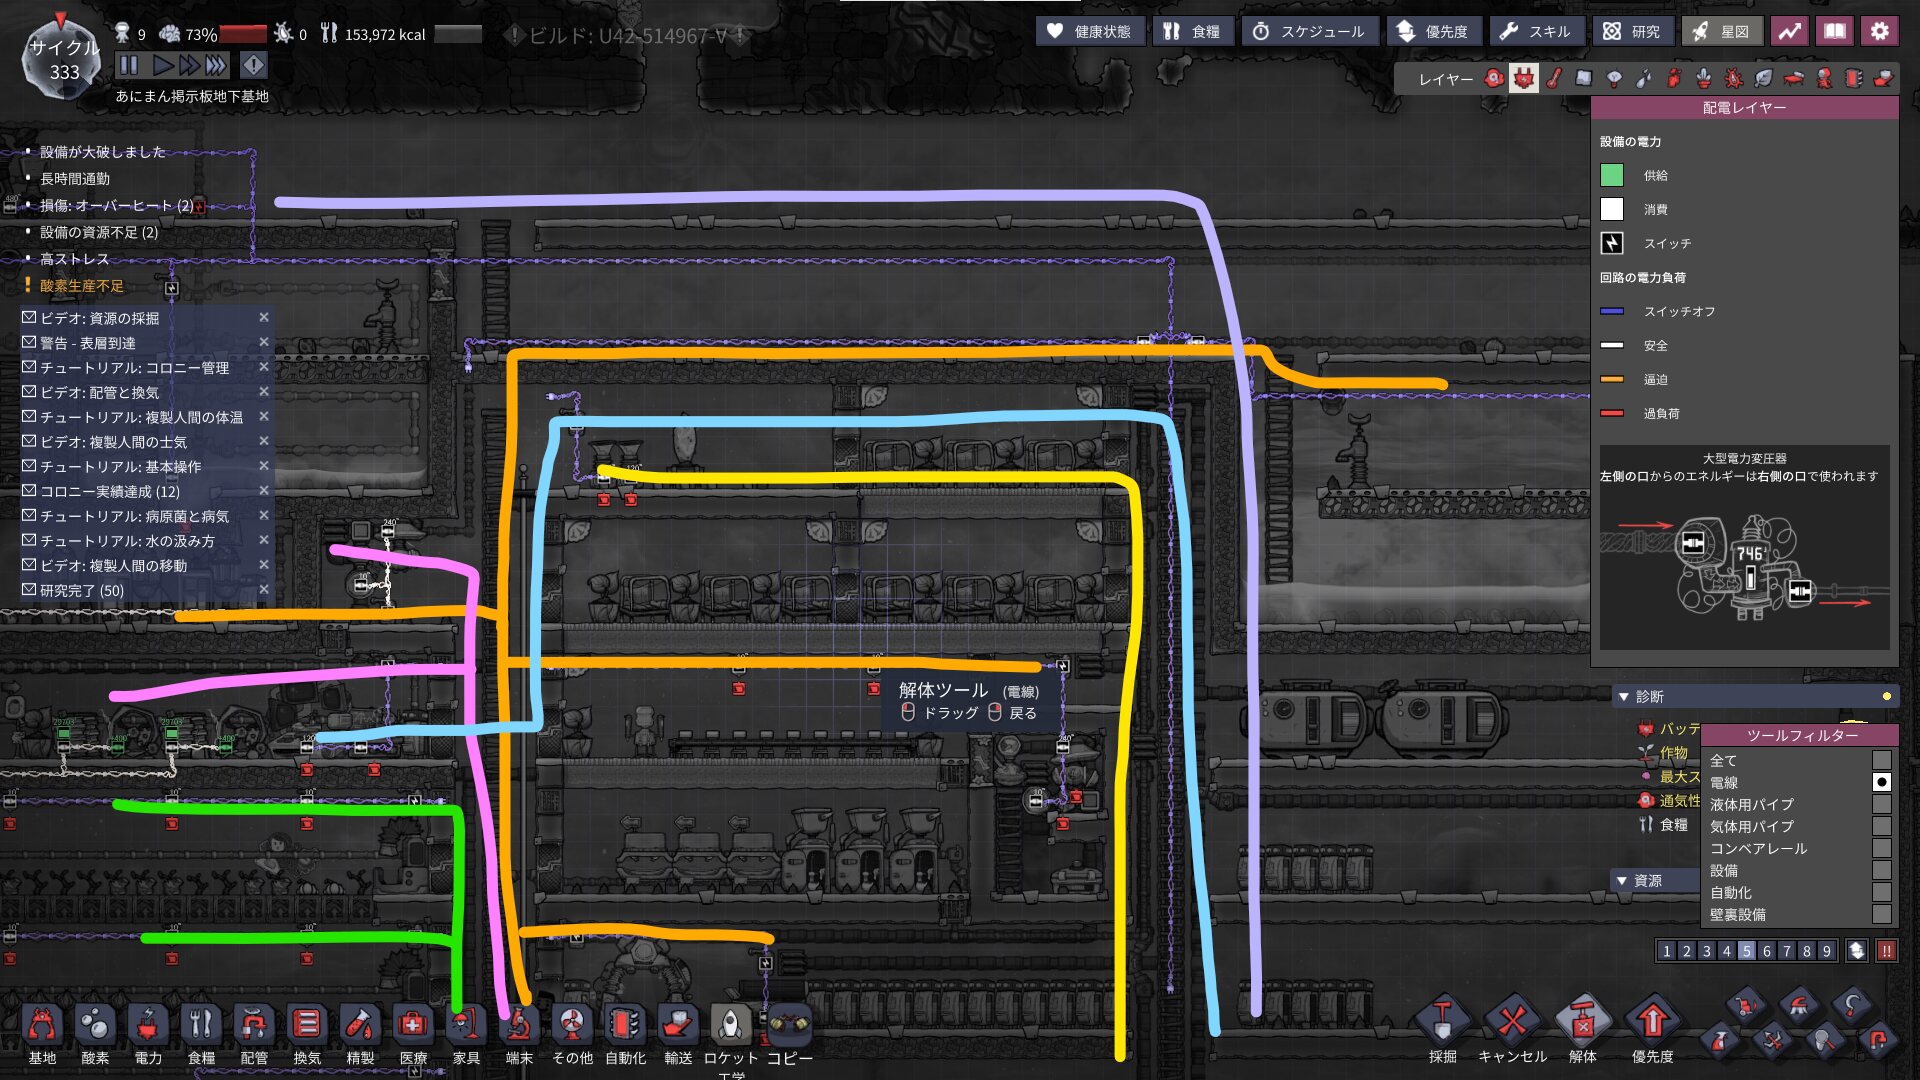1920x1080 pixels.
Task: Select the Attack crossed-swords tool
Action: click(x=1772, y=1041)
